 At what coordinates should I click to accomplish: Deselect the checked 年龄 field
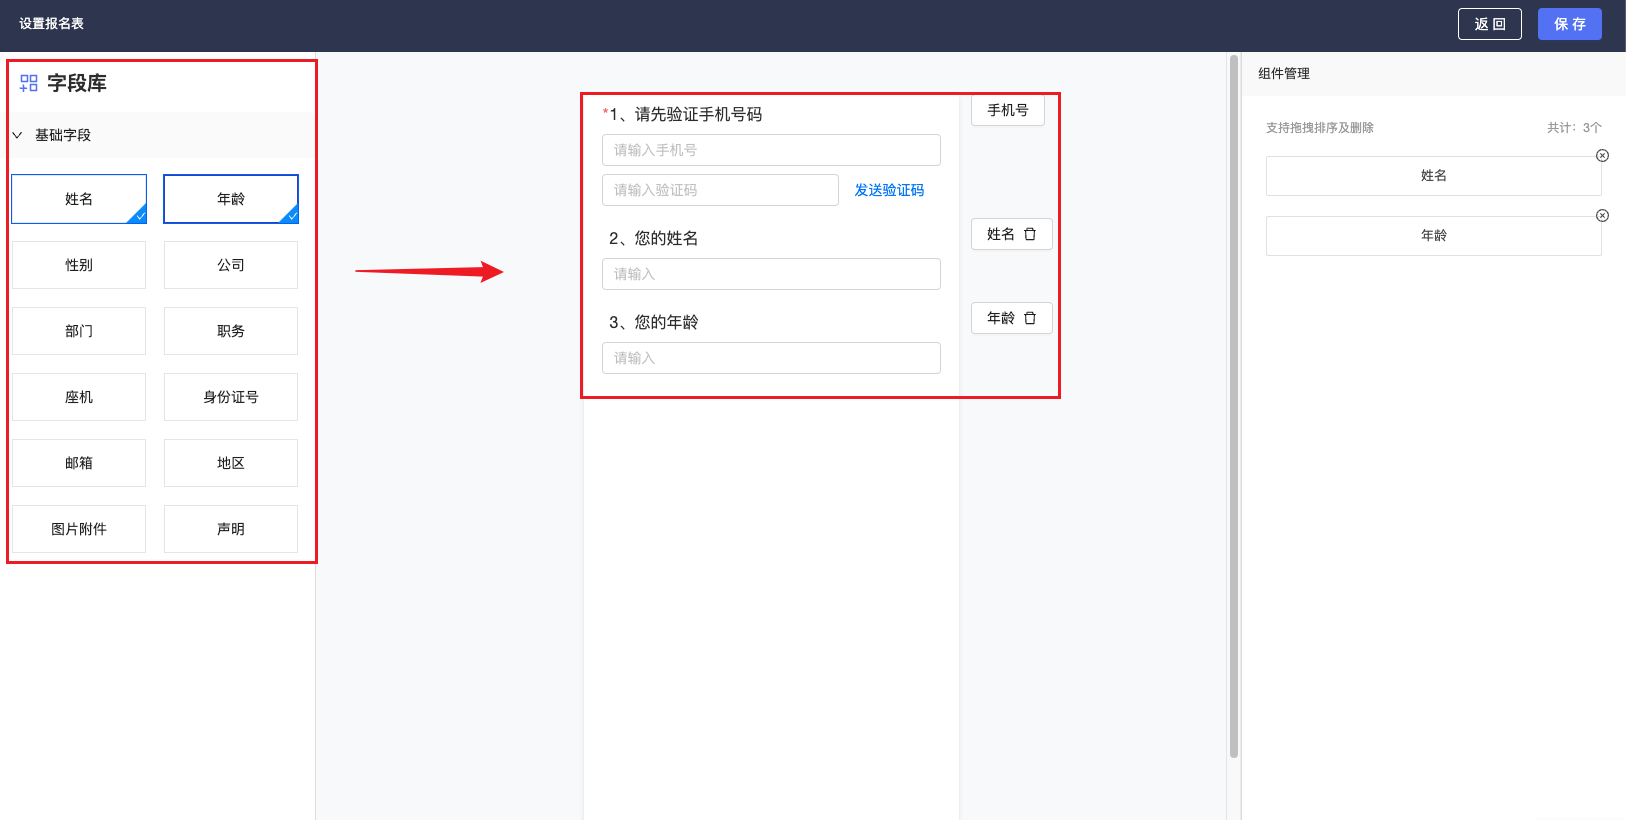(231, 199)
